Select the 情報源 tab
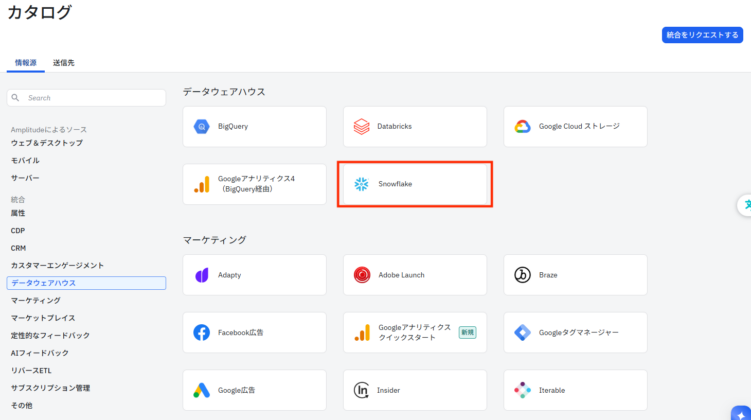The width and height of the screenshot is (751, 420). coord(26,63)
